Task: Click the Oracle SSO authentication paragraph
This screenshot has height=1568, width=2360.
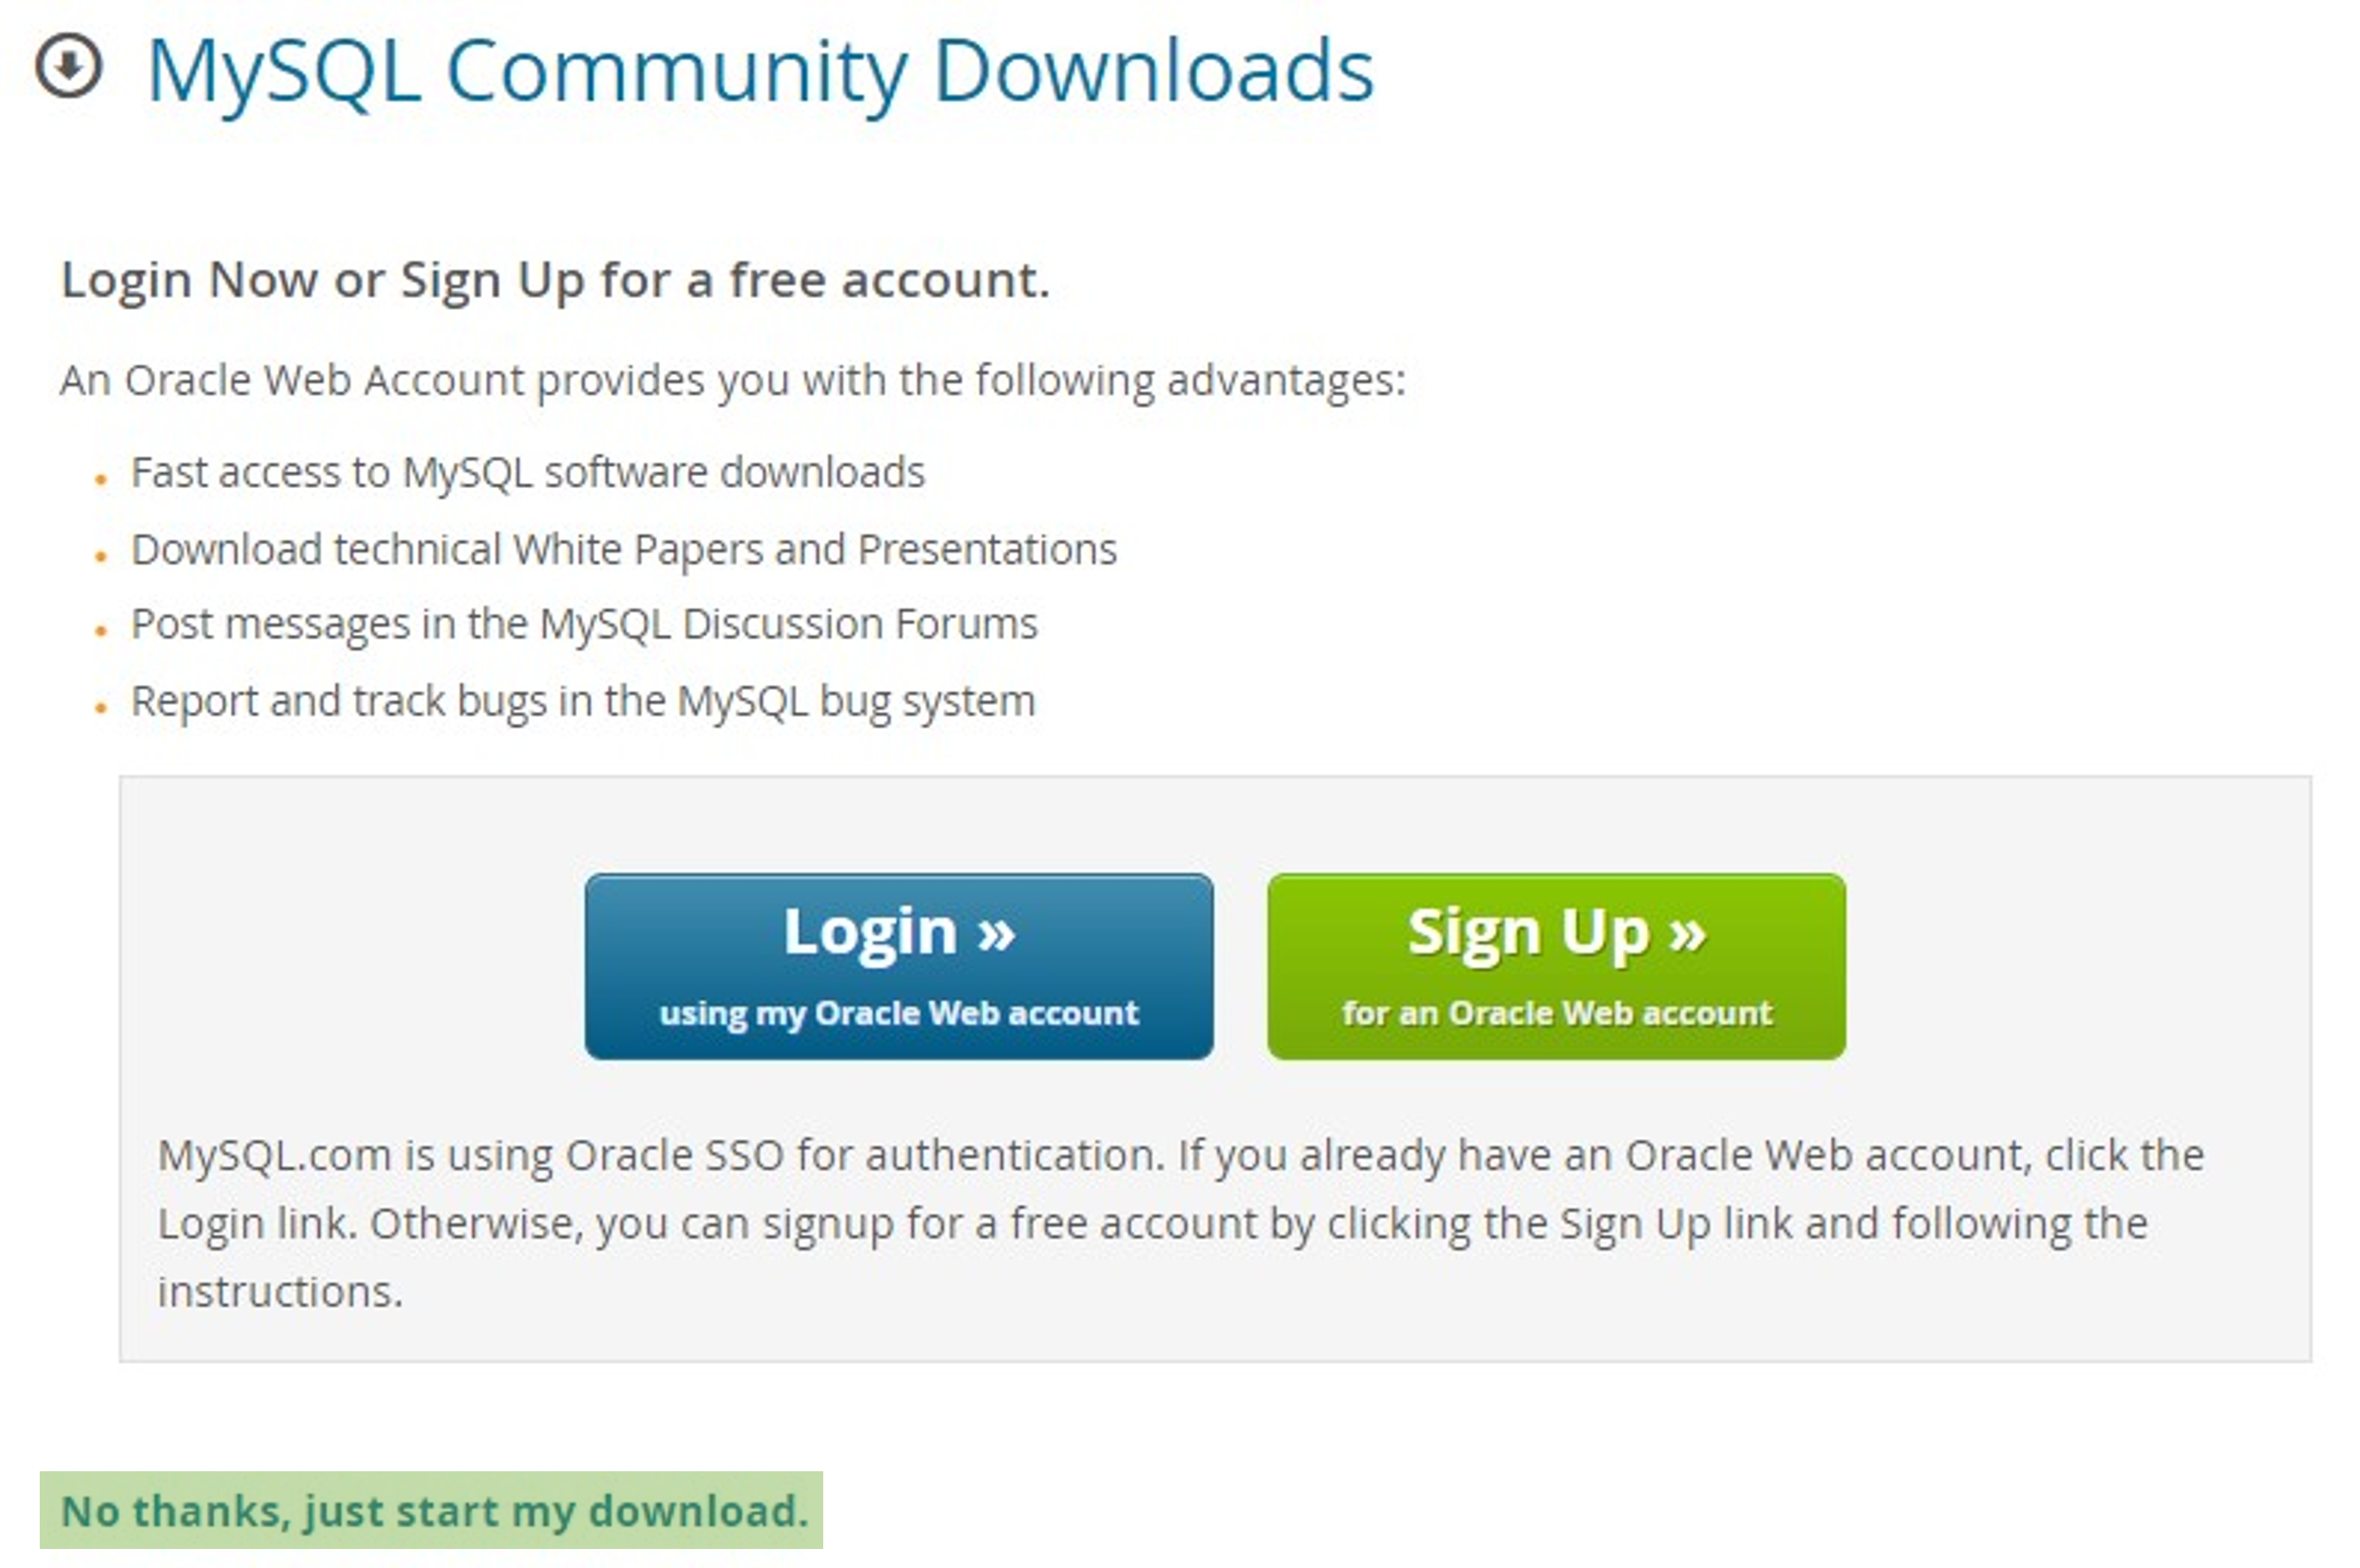Action: [1180, 1223]
